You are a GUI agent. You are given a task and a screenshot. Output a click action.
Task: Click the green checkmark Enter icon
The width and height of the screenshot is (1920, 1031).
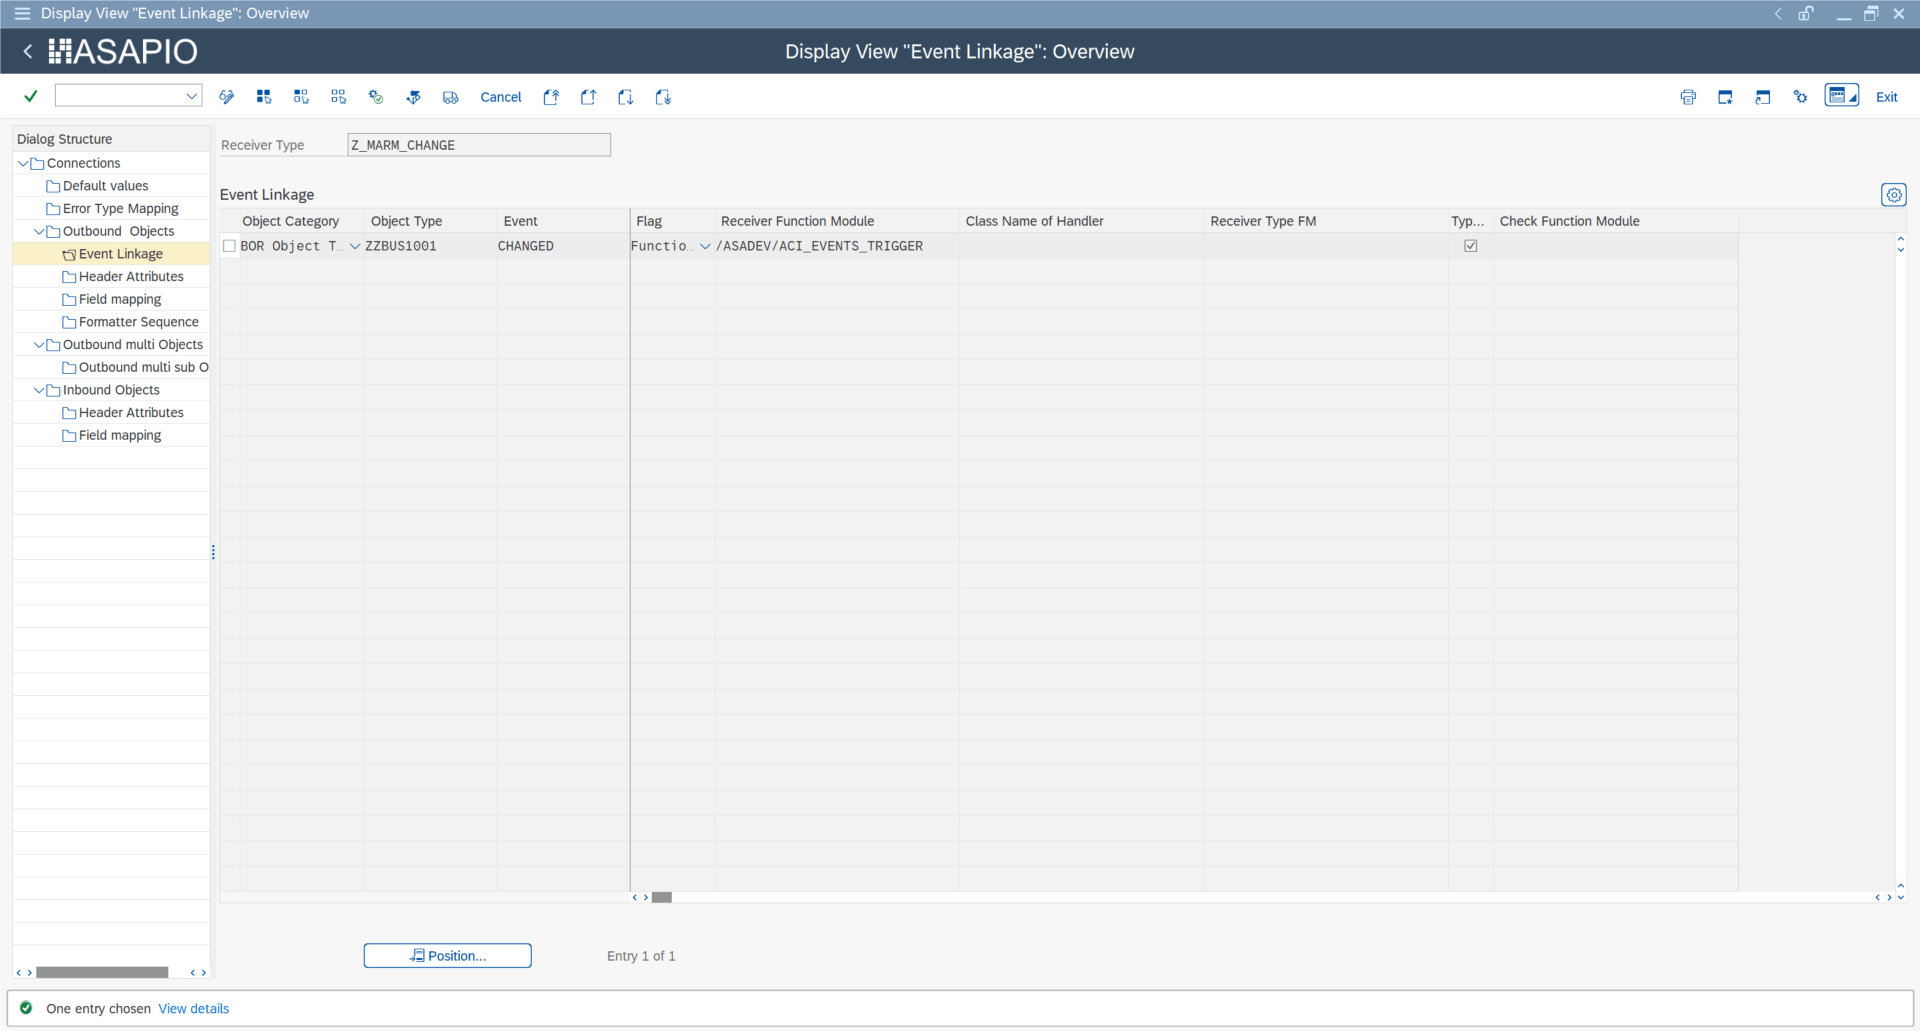(31, 96)
